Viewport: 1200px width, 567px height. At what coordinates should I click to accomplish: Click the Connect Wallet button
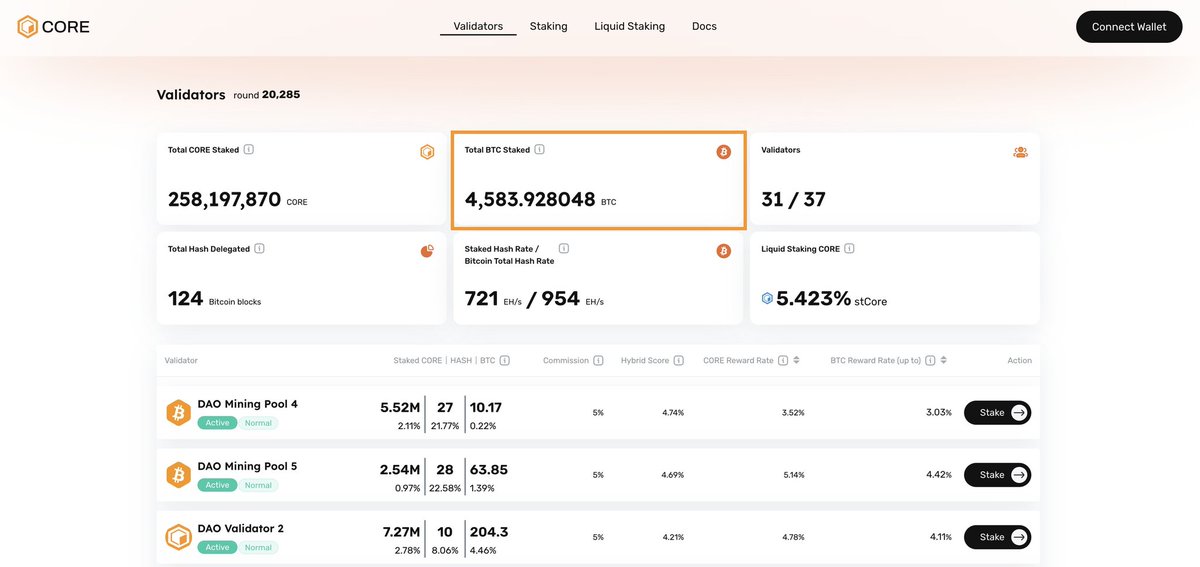pyautogui.click(x=1129, y=27)
